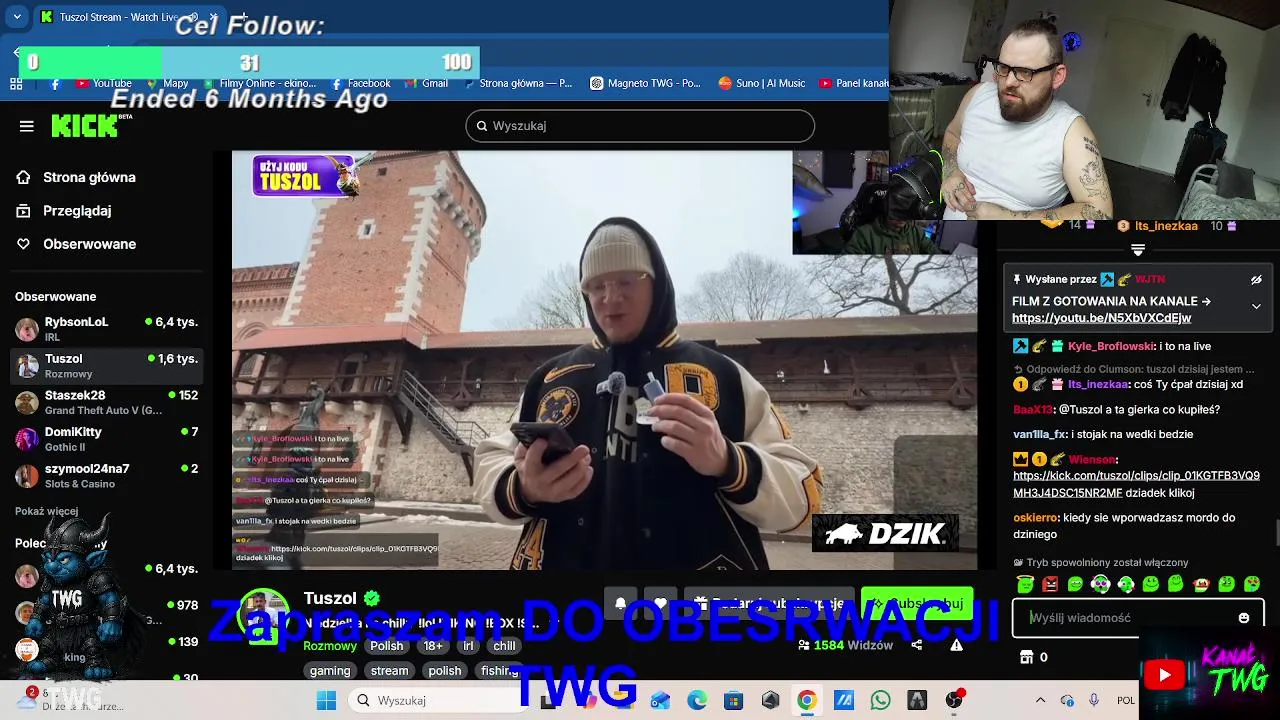This screenshot has height=720, width=1280.
Task: Open Microsoft Edge from taskbar
Action: click(697, 700)
